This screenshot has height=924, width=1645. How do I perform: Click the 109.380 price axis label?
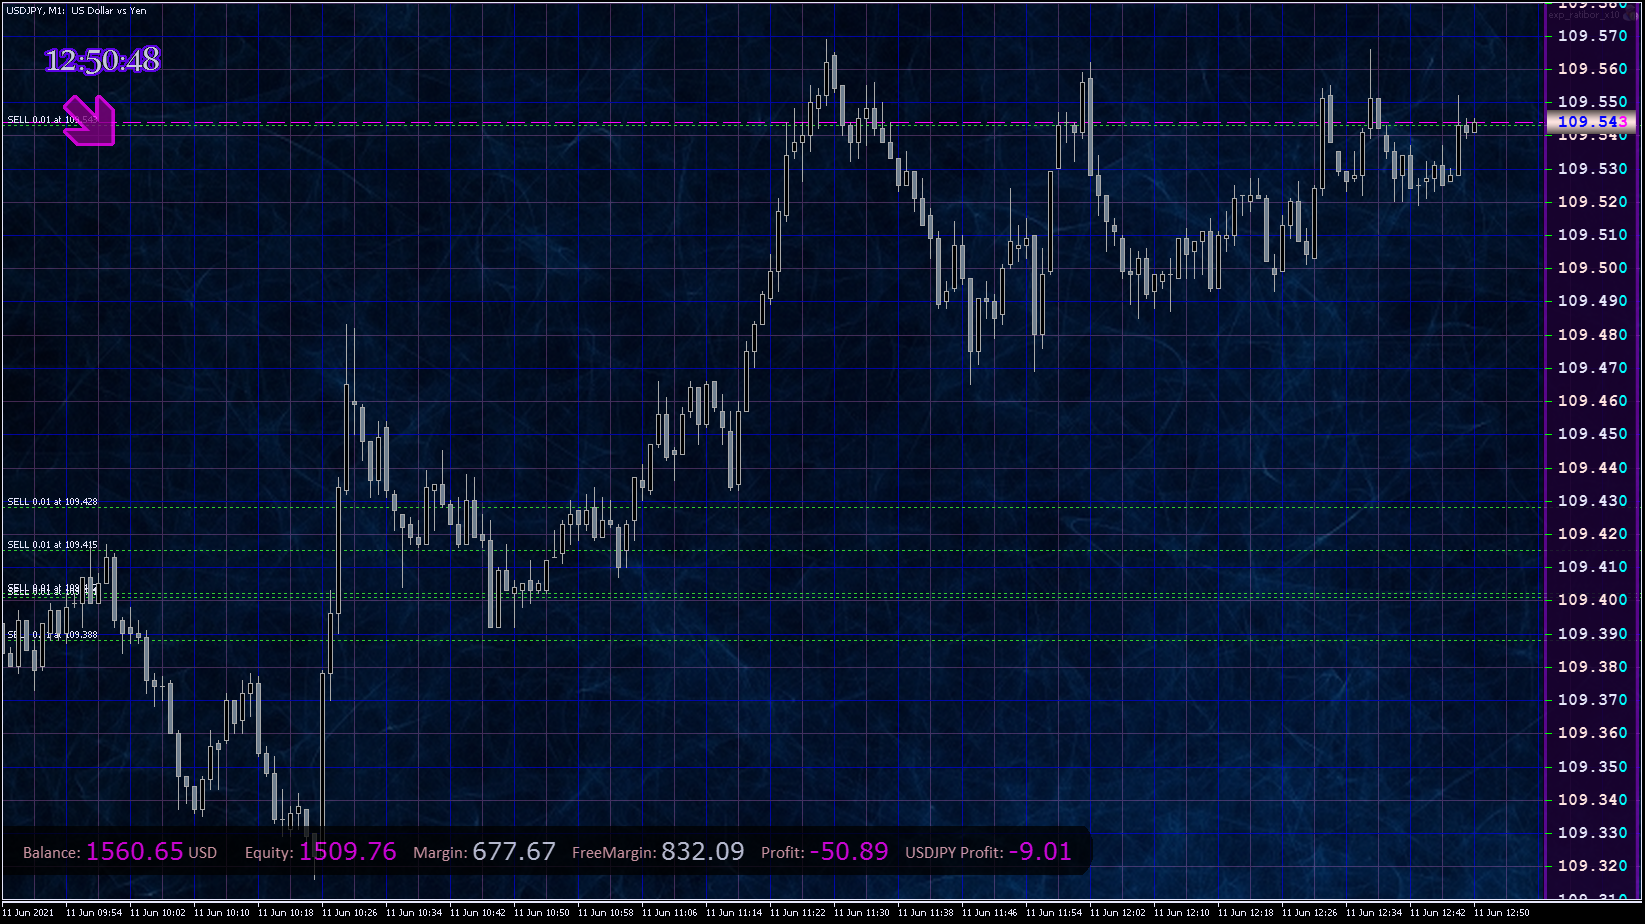tap(1593, 667)
